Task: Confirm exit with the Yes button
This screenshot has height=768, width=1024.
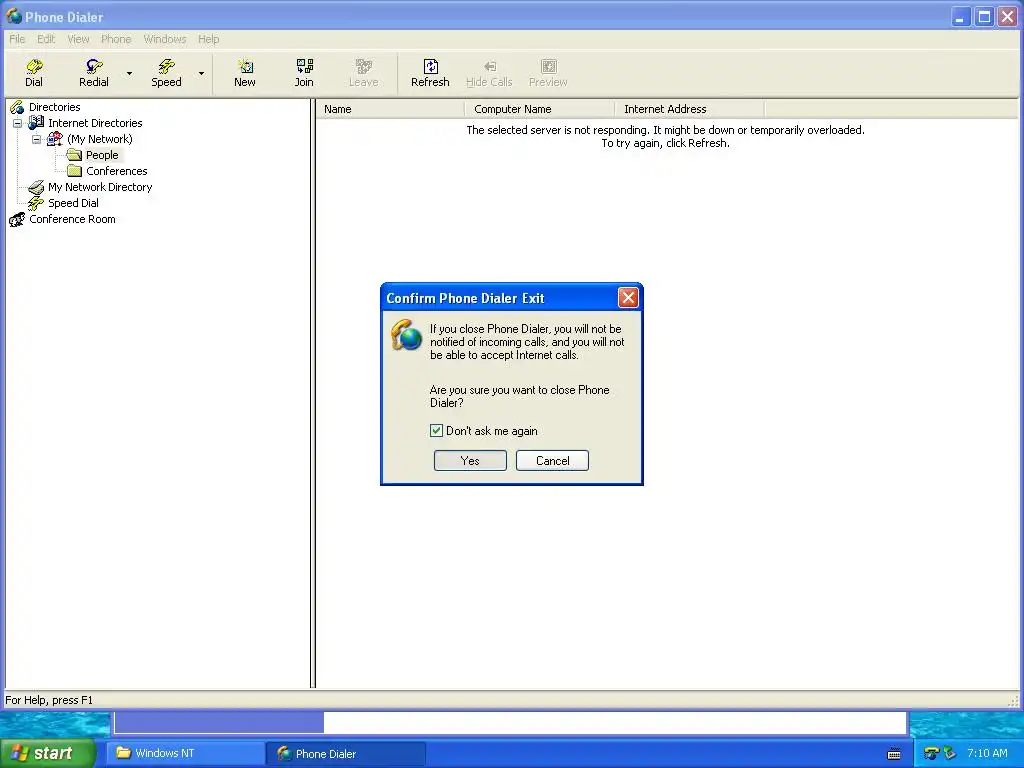Action: pyautogui.click(x=470, y=460)
